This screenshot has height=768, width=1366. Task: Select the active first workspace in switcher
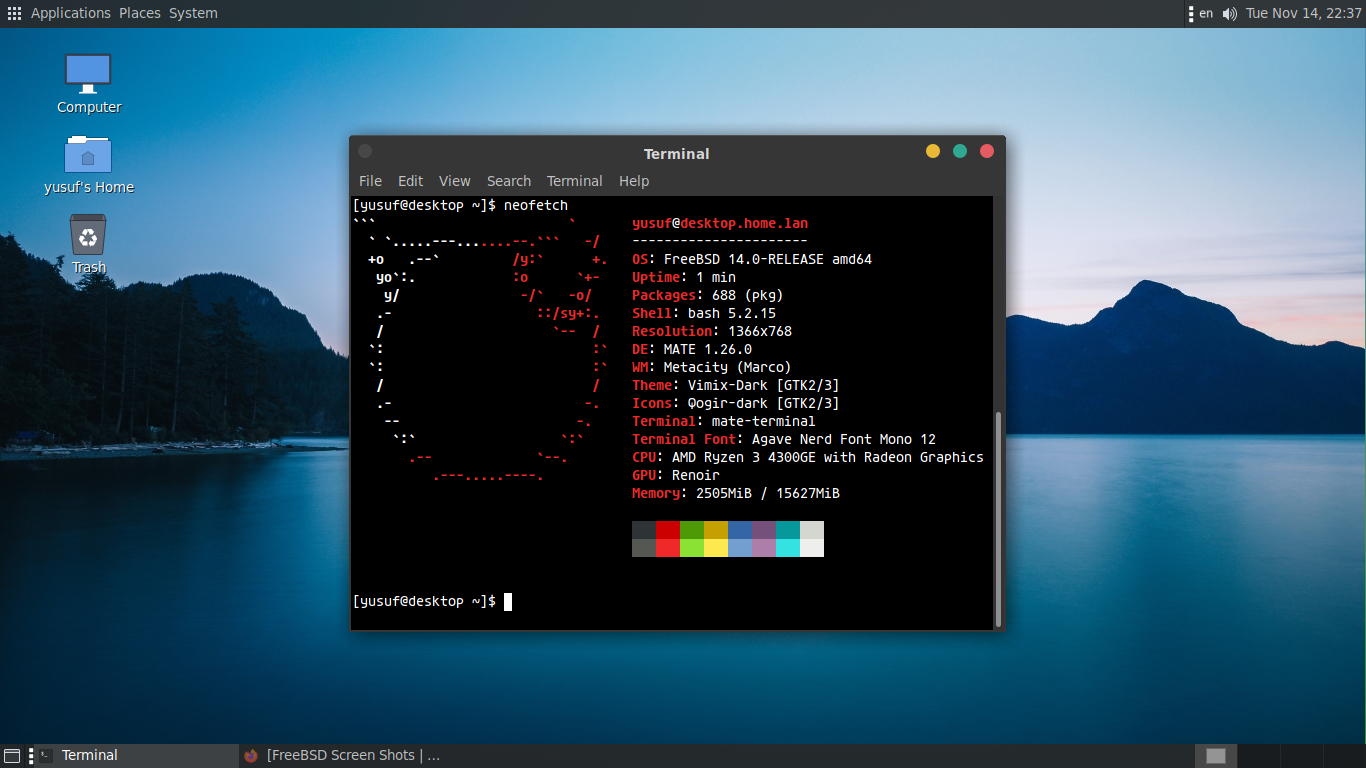tap(1216, 756)
